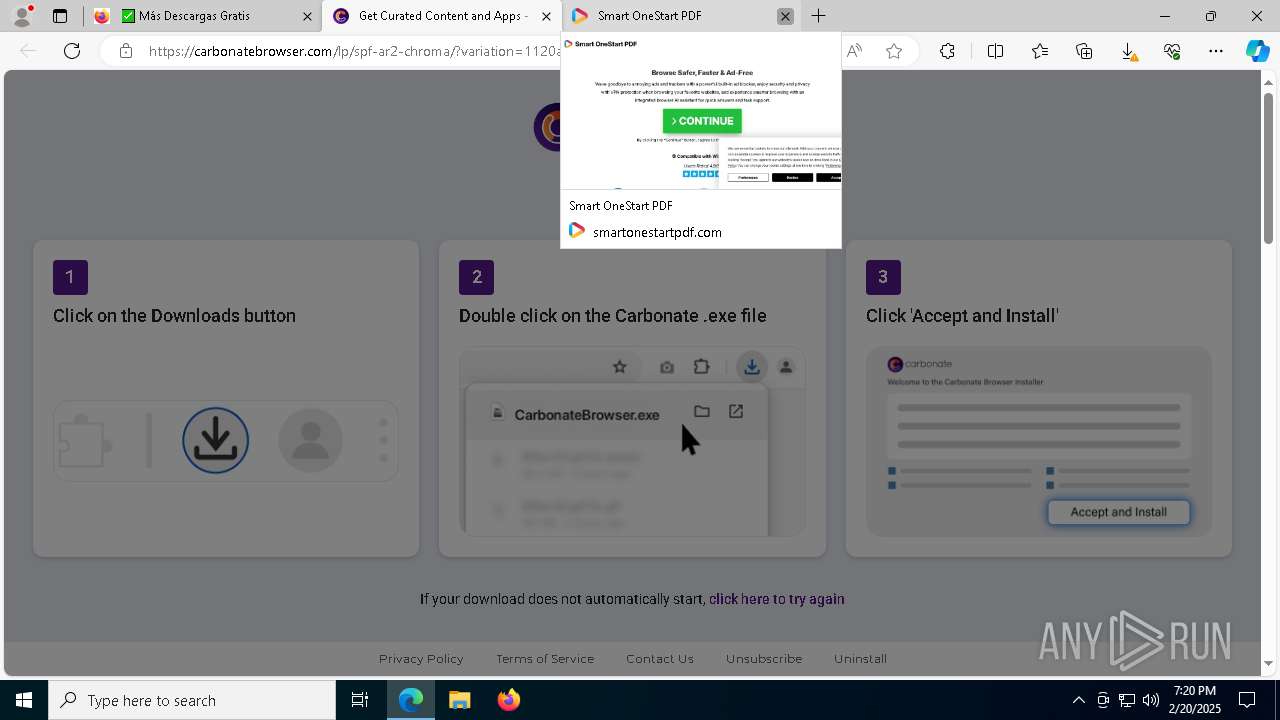Close the Smart OneStart PDF tab
The height and width of the screenshot is (720, 1280).
[785, 16]
